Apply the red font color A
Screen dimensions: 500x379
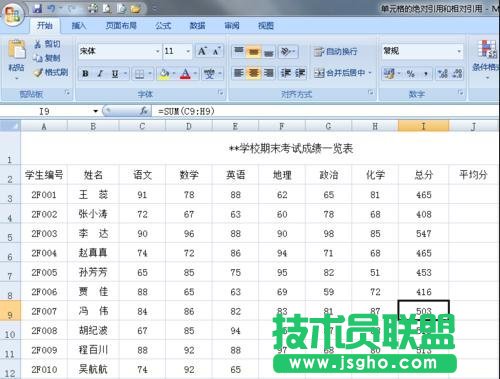tap(185, 74)
